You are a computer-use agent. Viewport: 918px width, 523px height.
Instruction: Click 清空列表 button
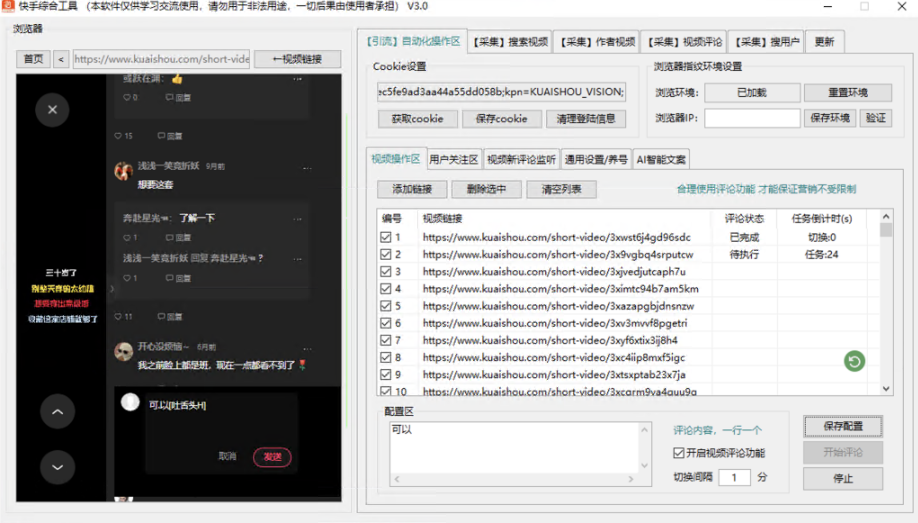[x=561, y=189]
